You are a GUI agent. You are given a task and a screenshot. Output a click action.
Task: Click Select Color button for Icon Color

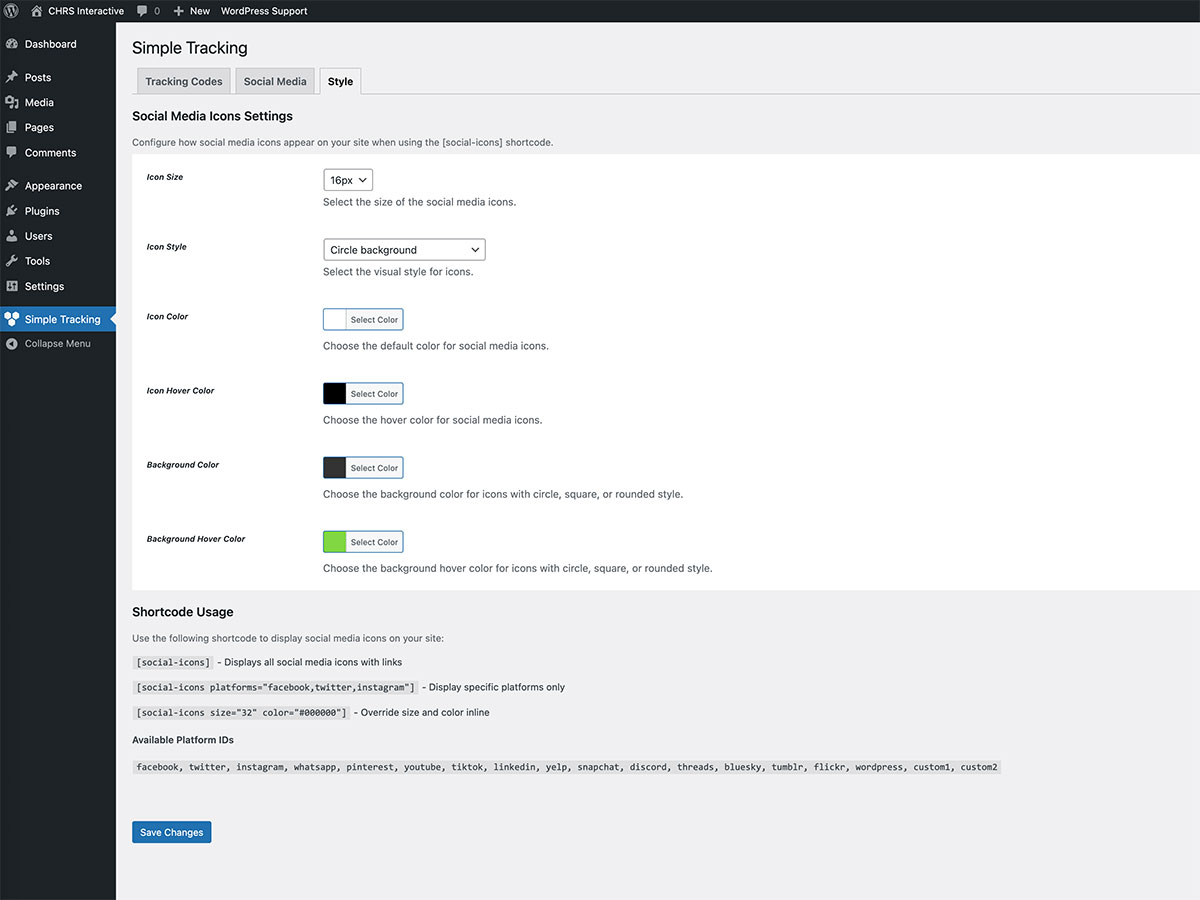(x=374, y=320)
